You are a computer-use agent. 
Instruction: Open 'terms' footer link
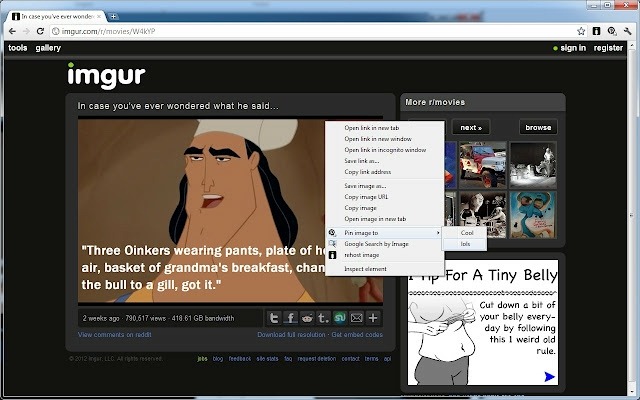(371, 358)
